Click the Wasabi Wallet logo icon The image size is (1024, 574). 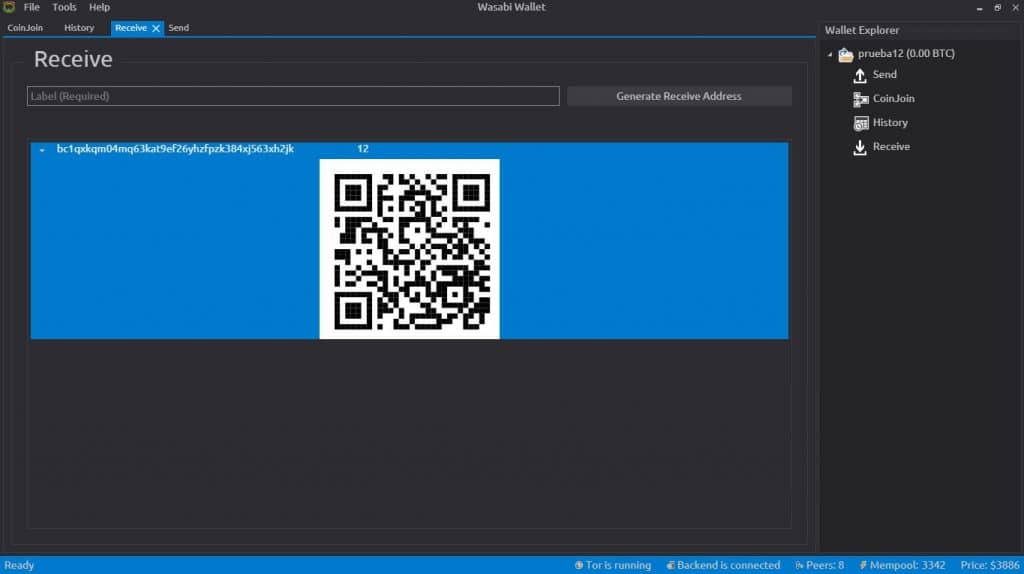coord(9,7)
